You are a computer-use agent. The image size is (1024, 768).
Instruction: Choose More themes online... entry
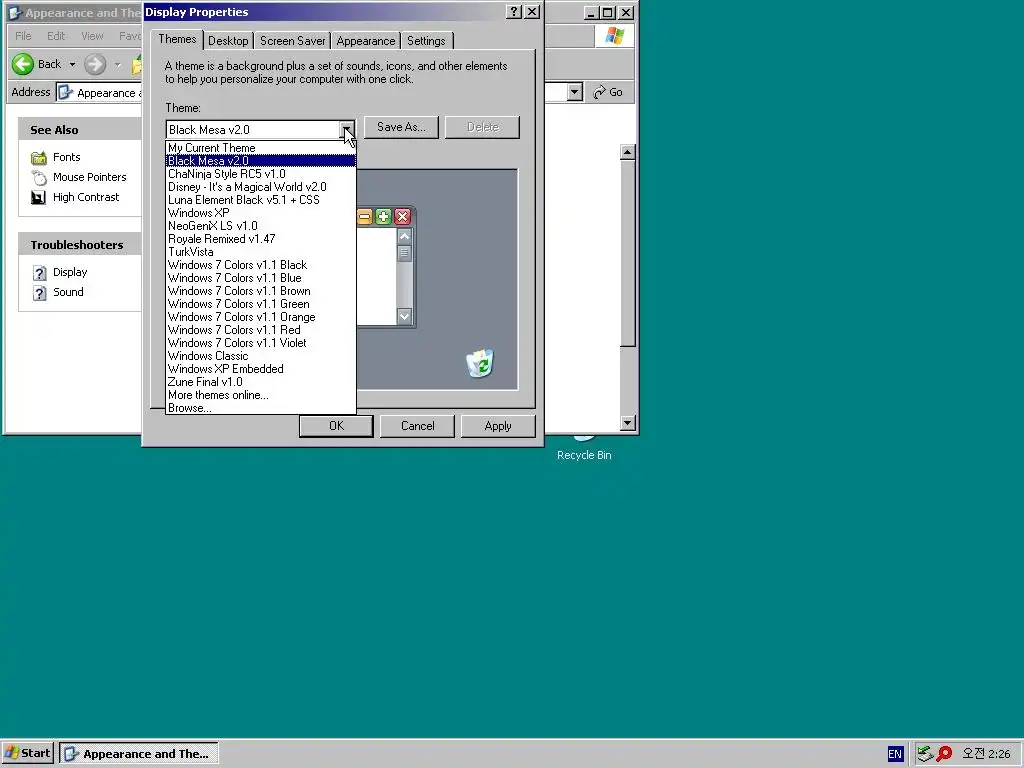pos(261,396)
